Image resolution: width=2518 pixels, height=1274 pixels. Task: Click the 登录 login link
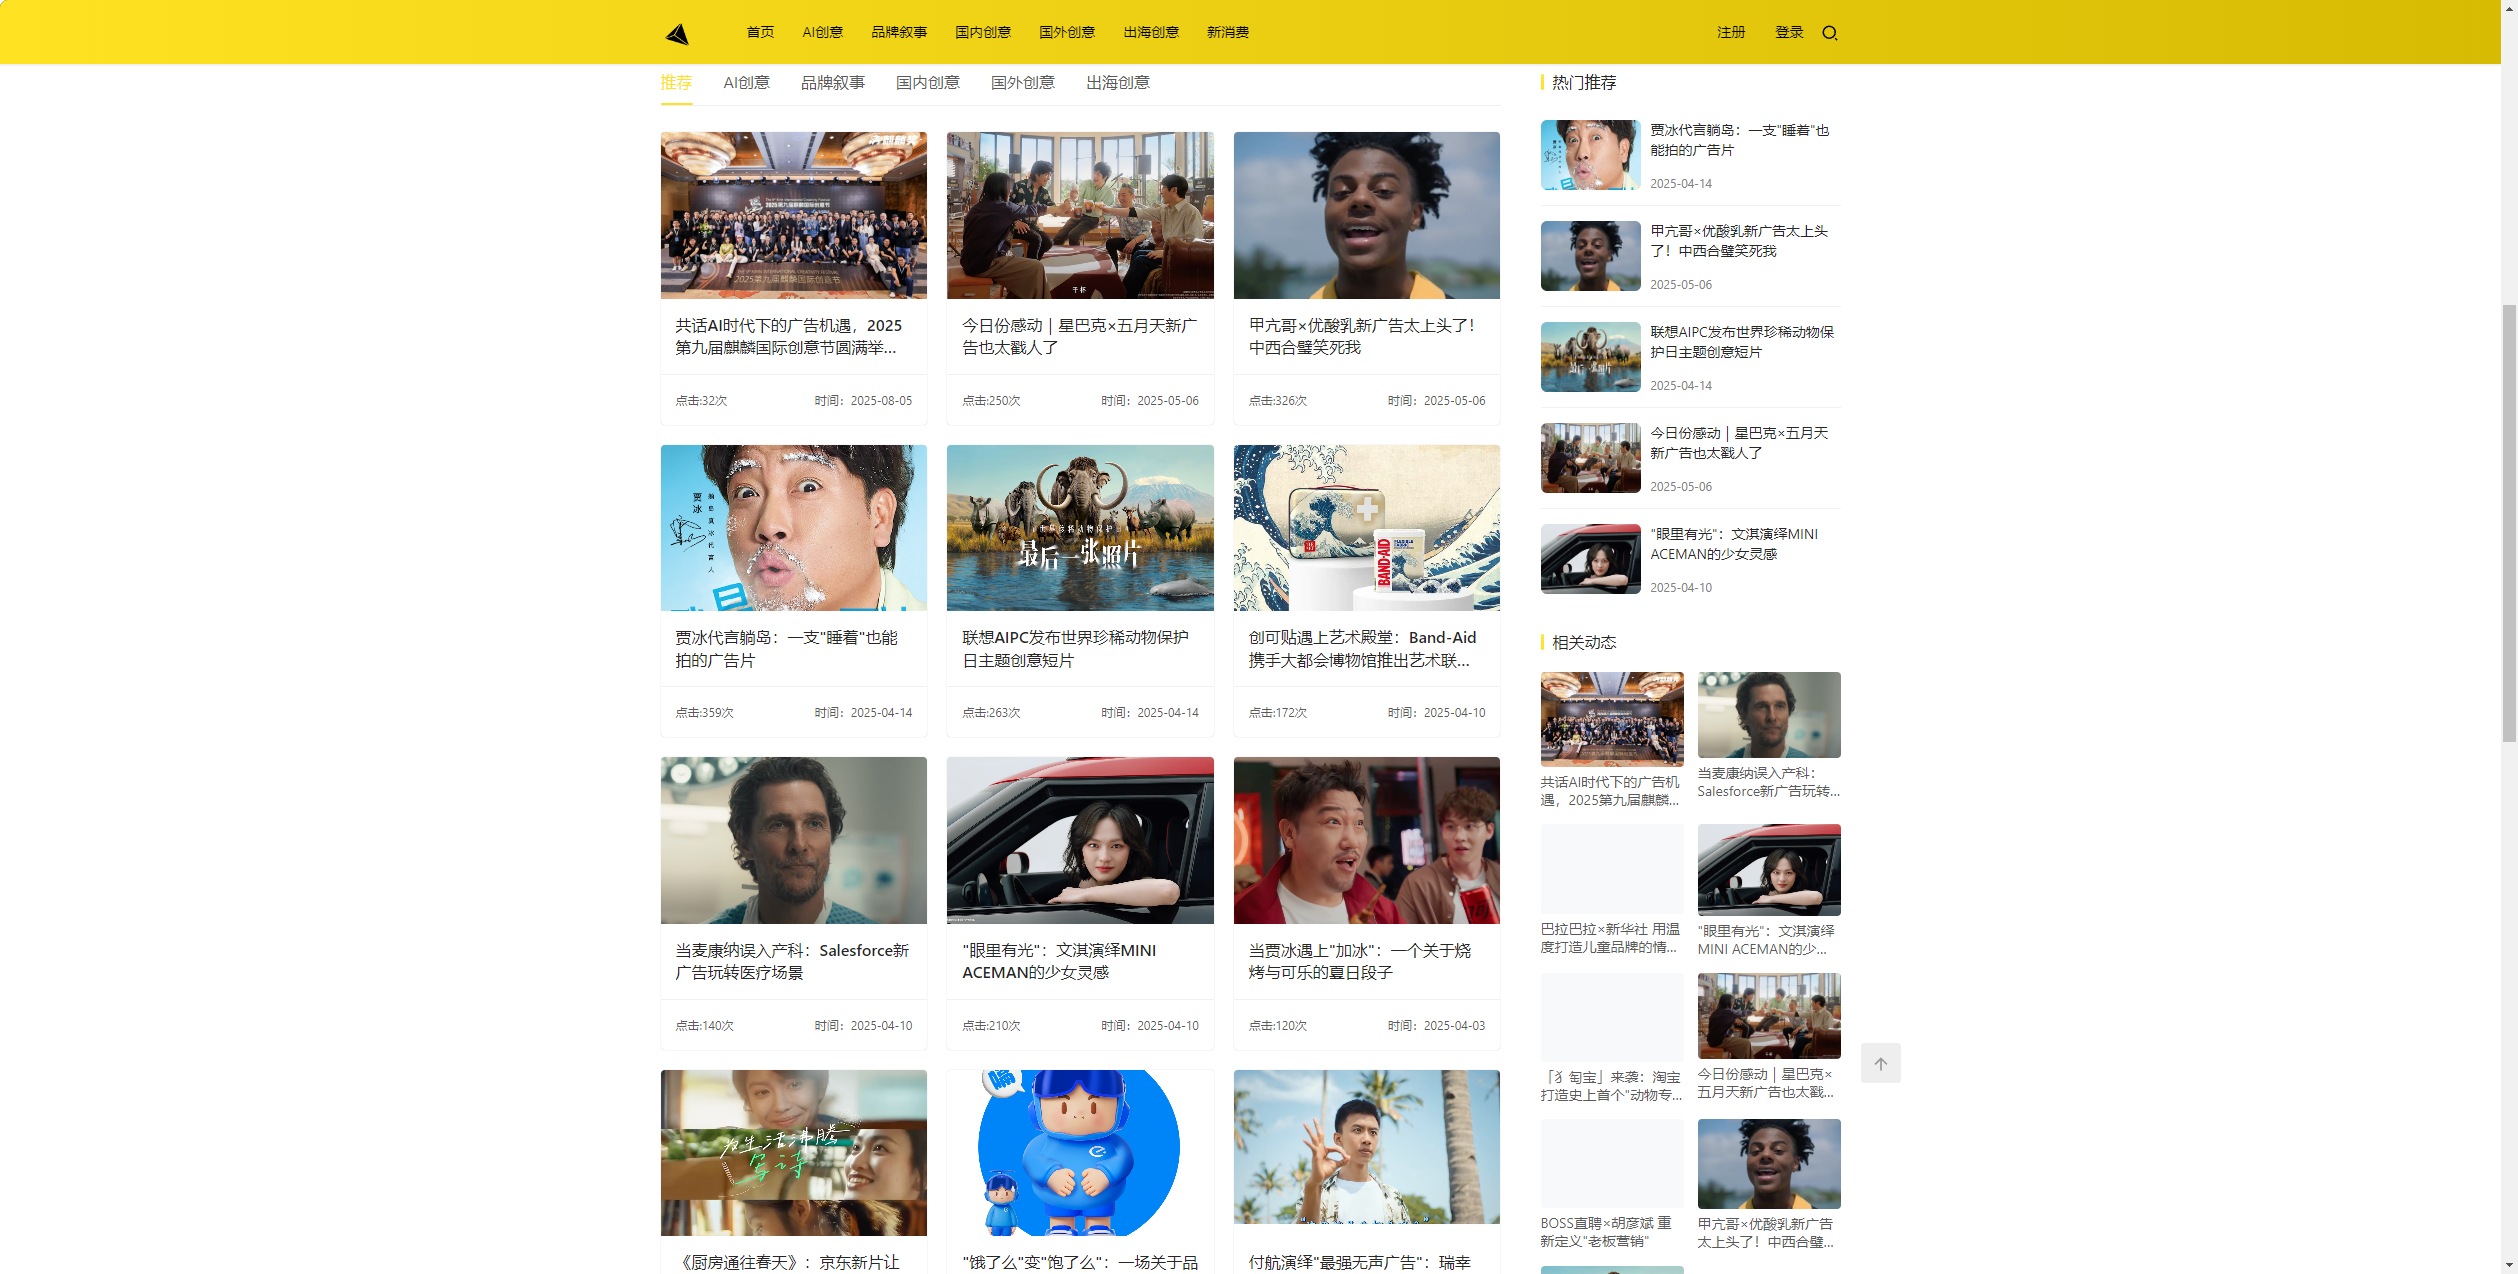click(x=1788, y=33)
